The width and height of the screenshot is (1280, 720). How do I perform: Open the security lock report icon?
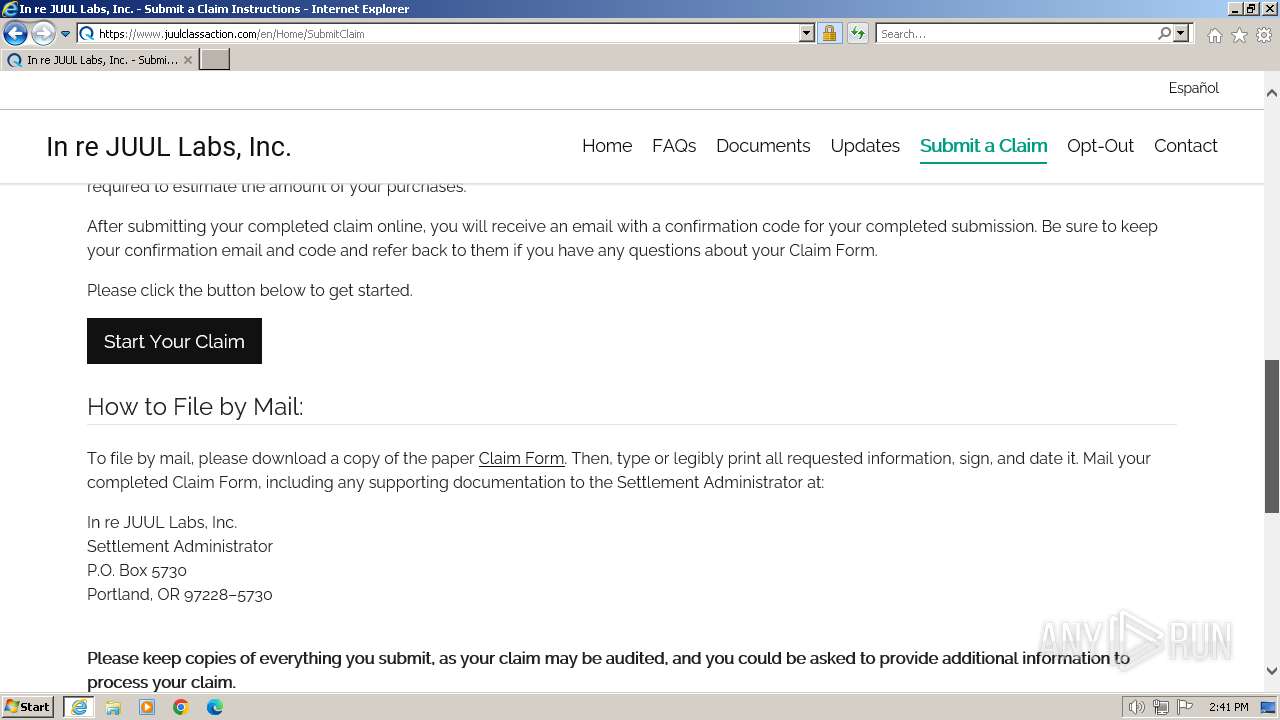(829, 34)
